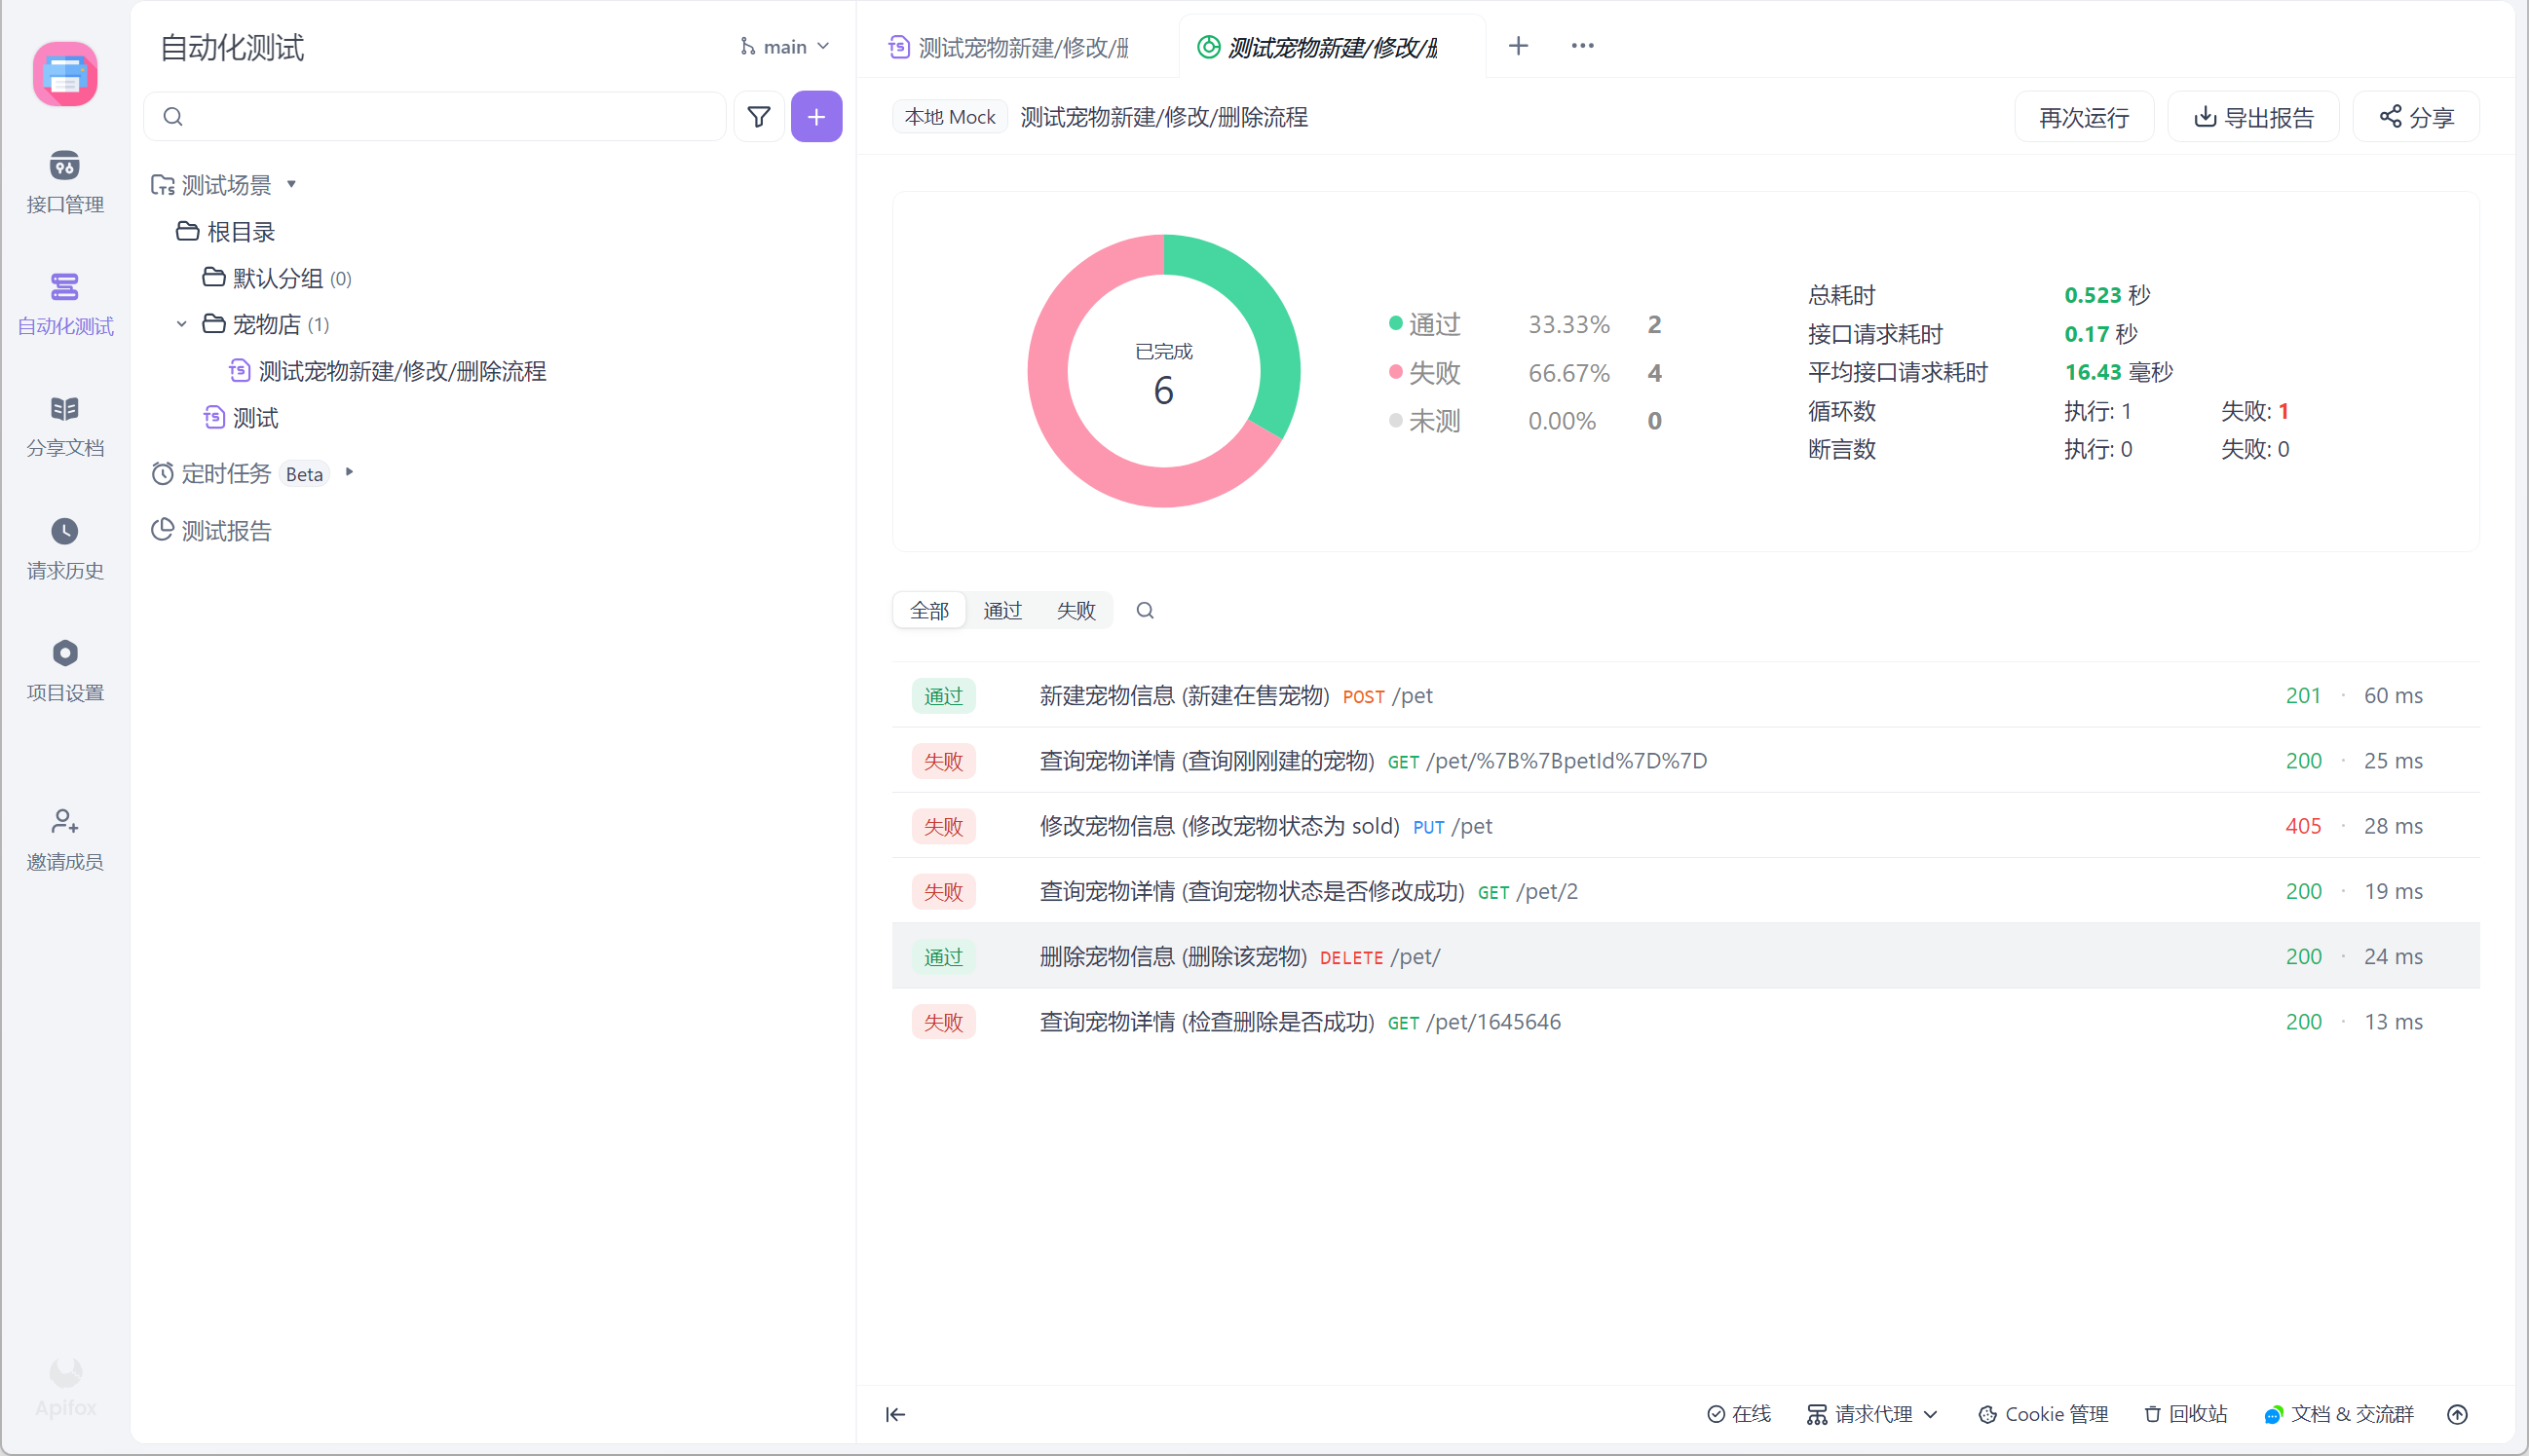Screen dimensions: 2529x1456
Task: Select the 失败 results filter
Action: (x=1076, y=611)
